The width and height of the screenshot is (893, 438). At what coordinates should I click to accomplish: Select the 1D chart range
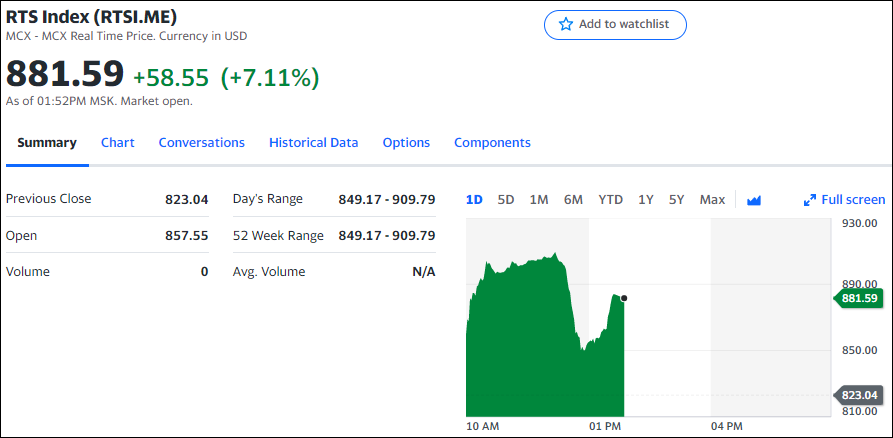click(x=474, y=200)
